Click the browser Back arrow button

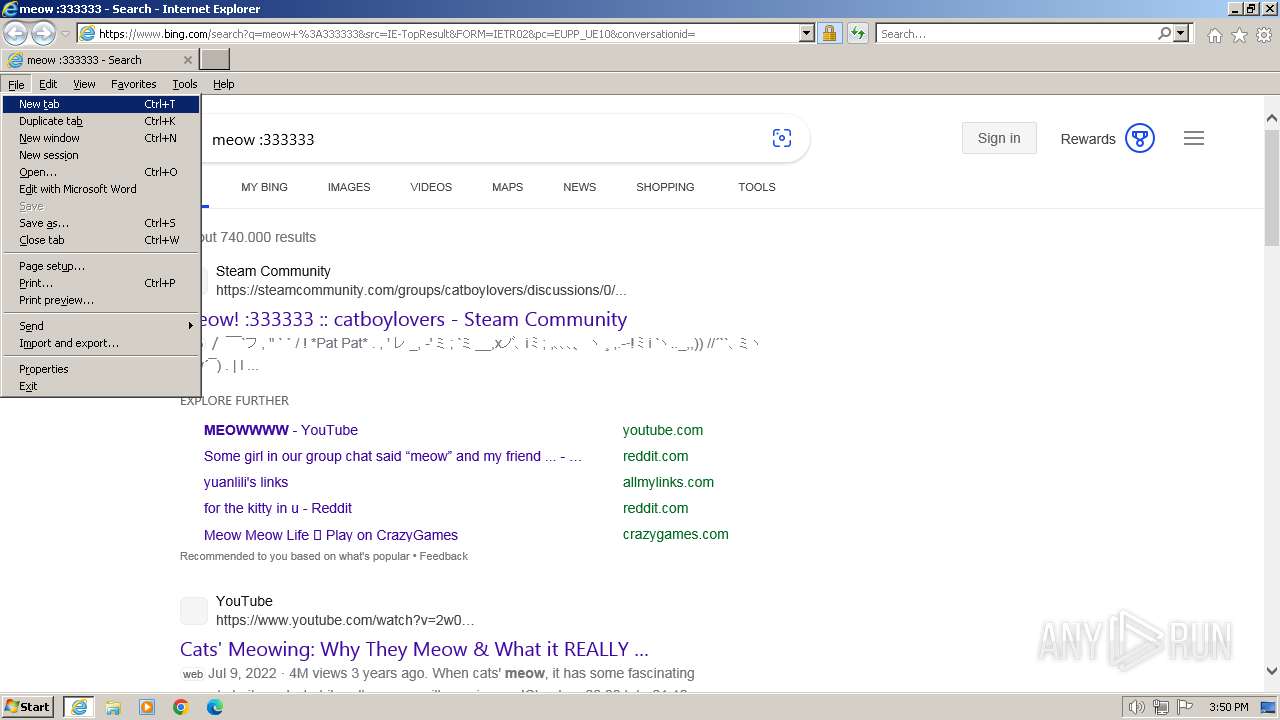point(15,33)
